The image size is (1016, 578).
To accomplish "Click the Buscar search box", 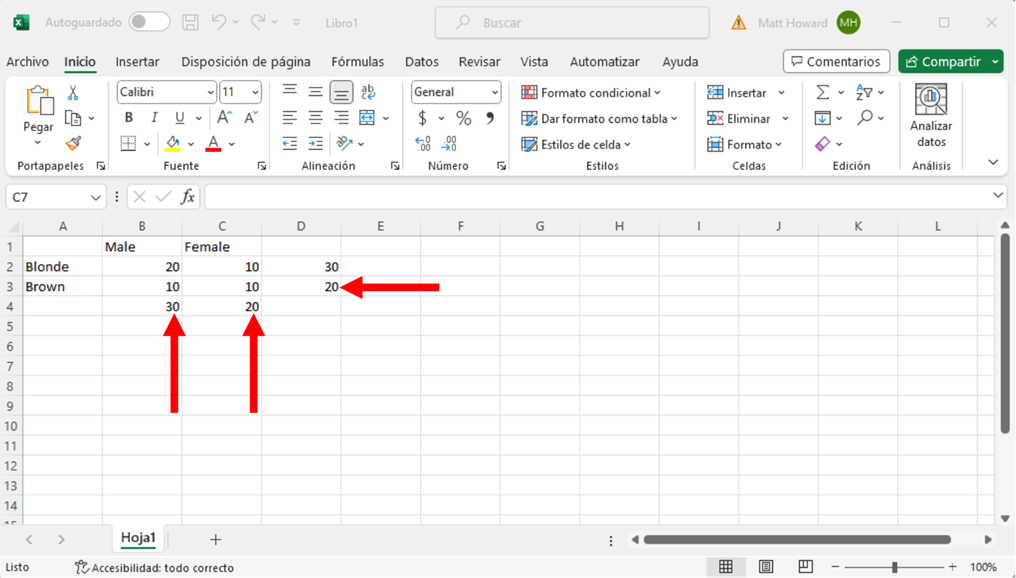I will tap(572, 22).
